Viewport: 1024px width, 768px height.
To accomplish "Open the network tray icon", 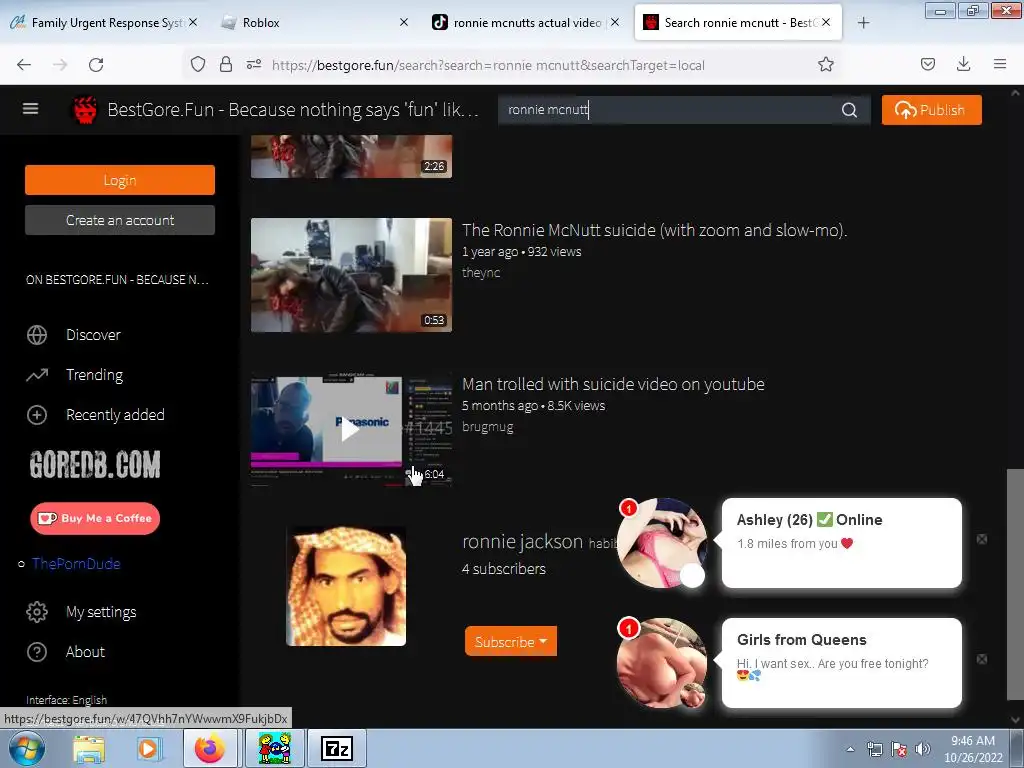I will click(874, 749).
